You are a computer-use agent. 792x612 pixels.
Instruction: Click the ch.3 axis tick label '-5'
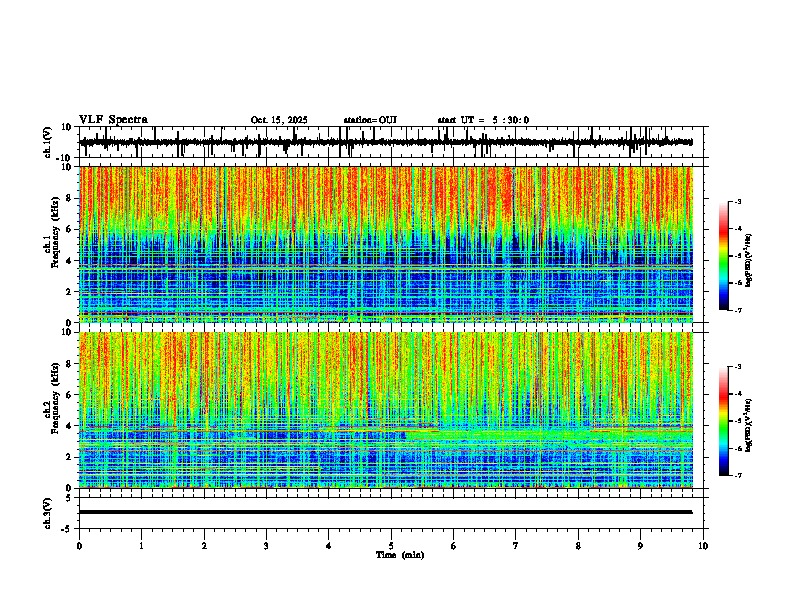tap(68, 529)
